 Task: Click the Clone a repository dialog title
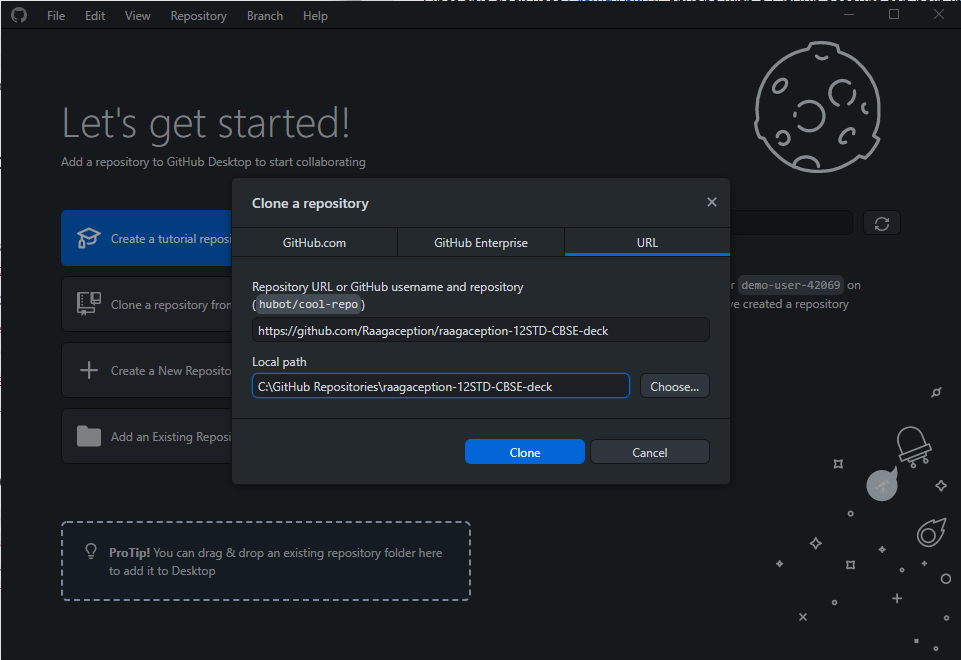click(310, 203)
